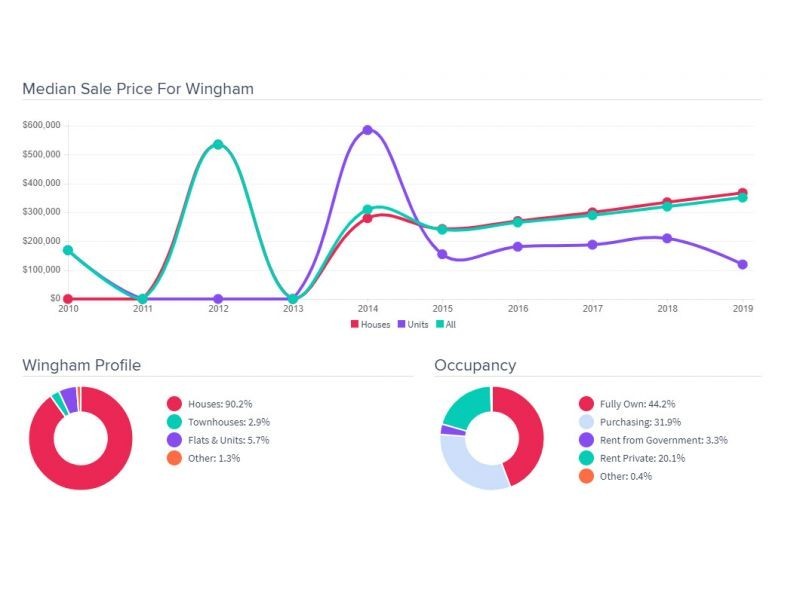The image size is (800, 600).
Task: Click the Rent Private teal legend circle
Action: click(x=587, y=458)
